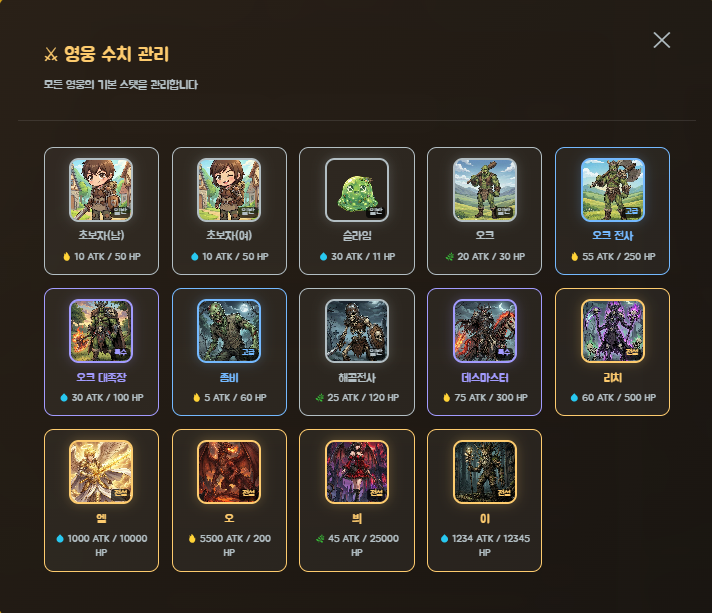Open the 오크 전사 hero card
This screenshot has width=712, height=613.
pos(612,211)
